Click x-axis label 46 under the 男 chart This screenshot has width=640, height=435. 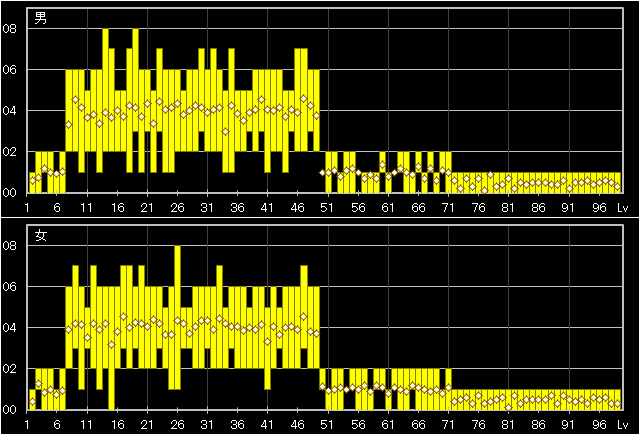[x=298, y=208]
